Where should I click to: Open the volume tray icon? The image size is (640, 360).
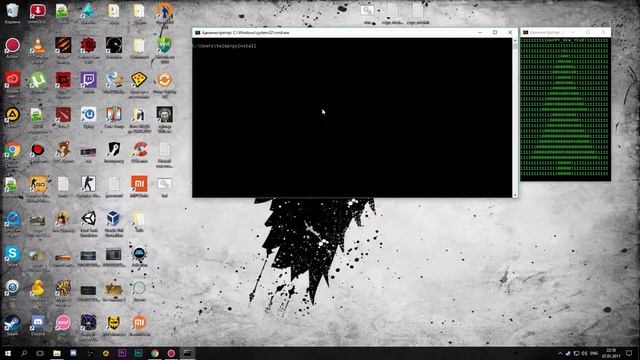point(584,353)
